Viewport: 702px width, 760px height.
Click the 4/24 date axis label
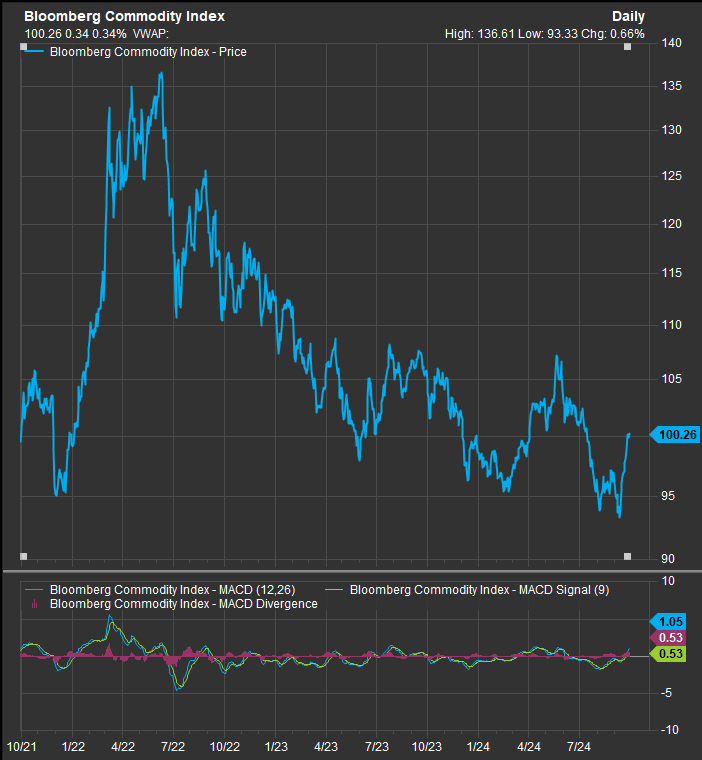(528, 746)
